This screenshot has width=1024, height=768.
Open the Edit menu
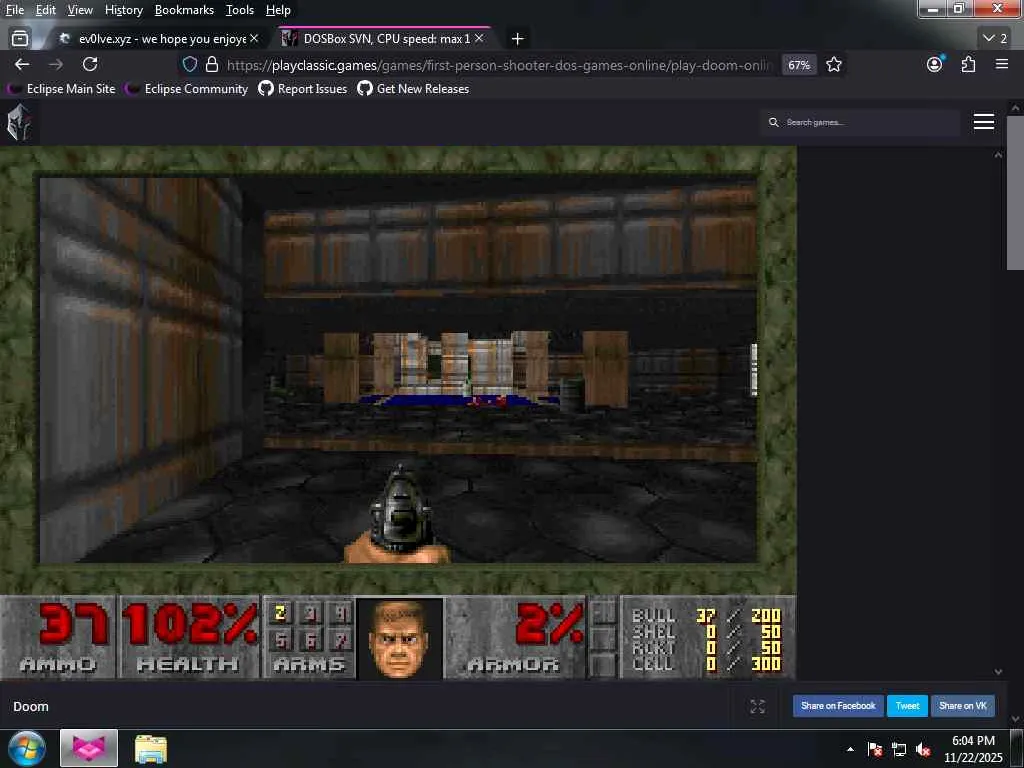pos(46,10)
